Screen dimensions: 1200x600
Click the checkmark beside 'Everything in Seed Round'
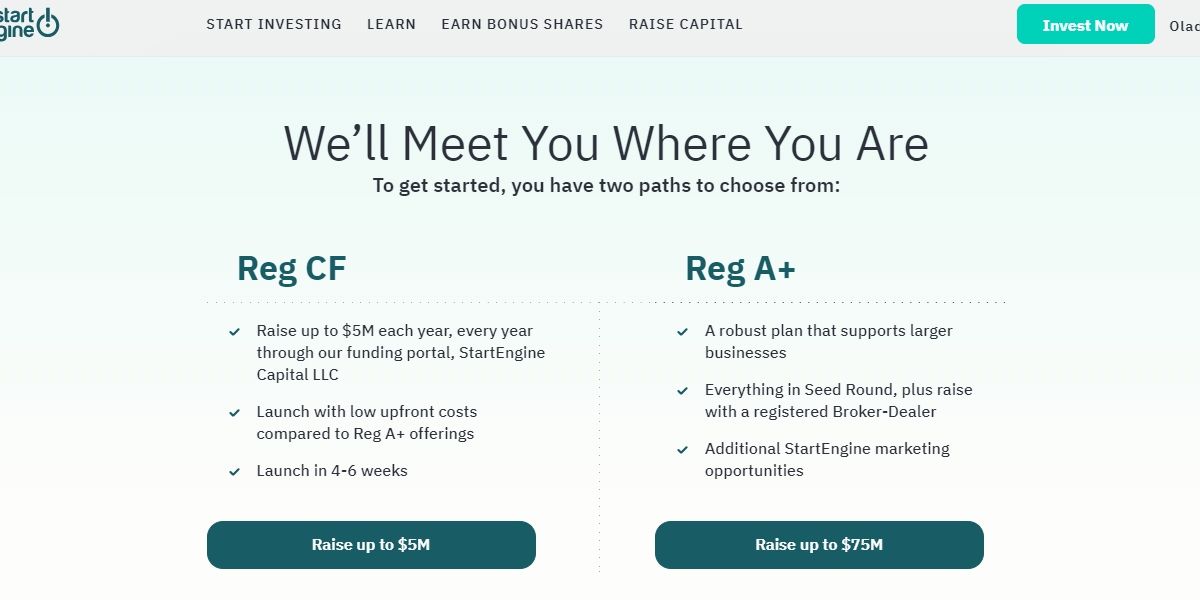point(684,390)
